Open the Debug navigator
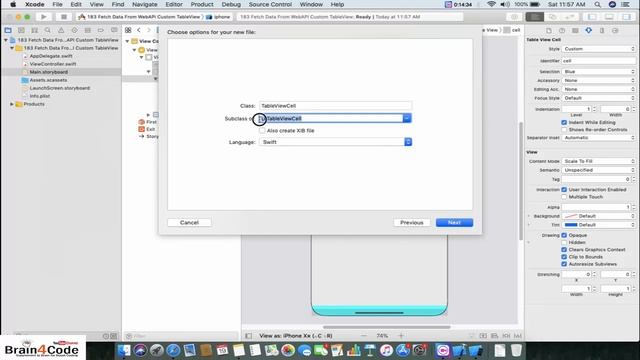This screenshot has height=360, width=640. click(x=87, y=30)
